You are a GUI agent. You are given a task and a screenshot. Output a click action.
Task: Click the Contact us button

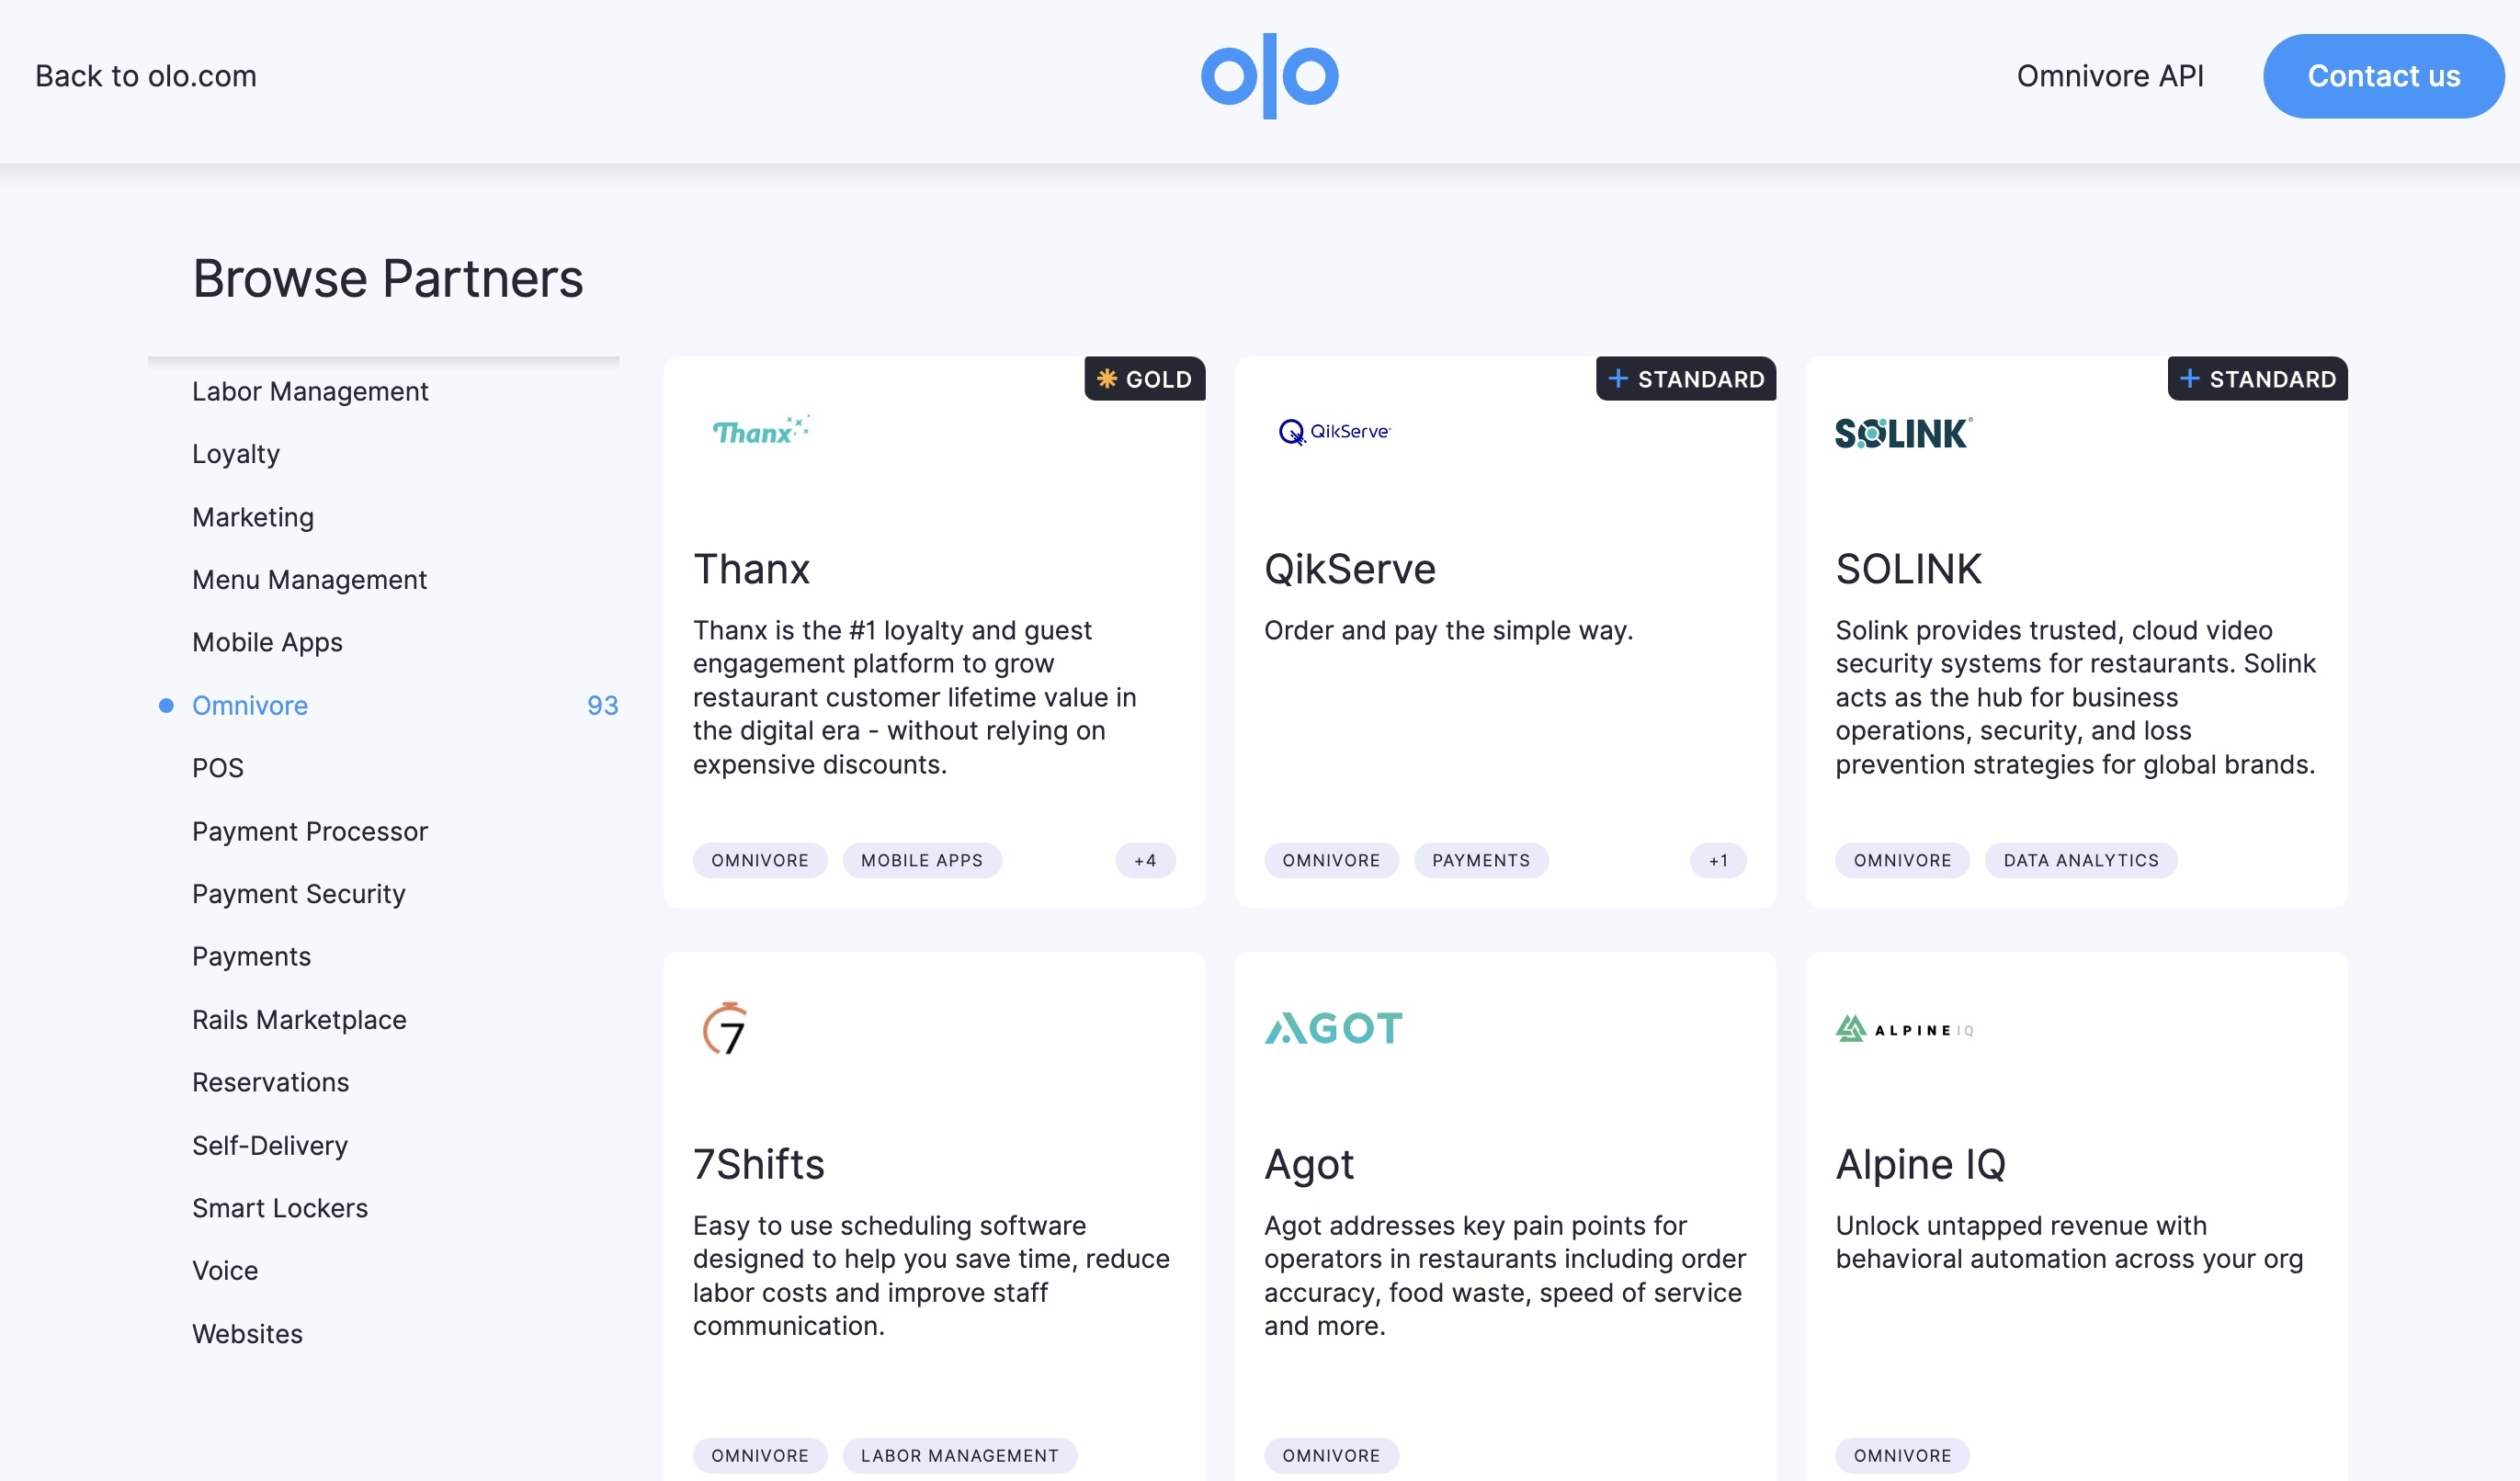point(2382,76)
